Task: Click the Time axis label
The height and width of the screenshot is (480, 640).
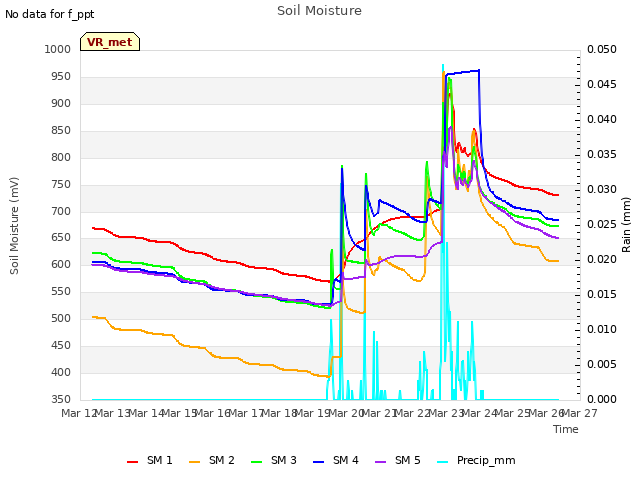Action: [566, 429]
